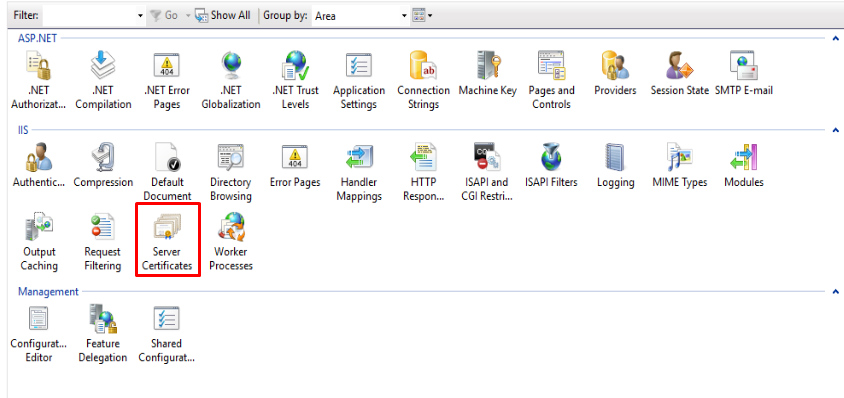Open Session State settings
This screenshot has height=398, width=844.
pos(679,74)
